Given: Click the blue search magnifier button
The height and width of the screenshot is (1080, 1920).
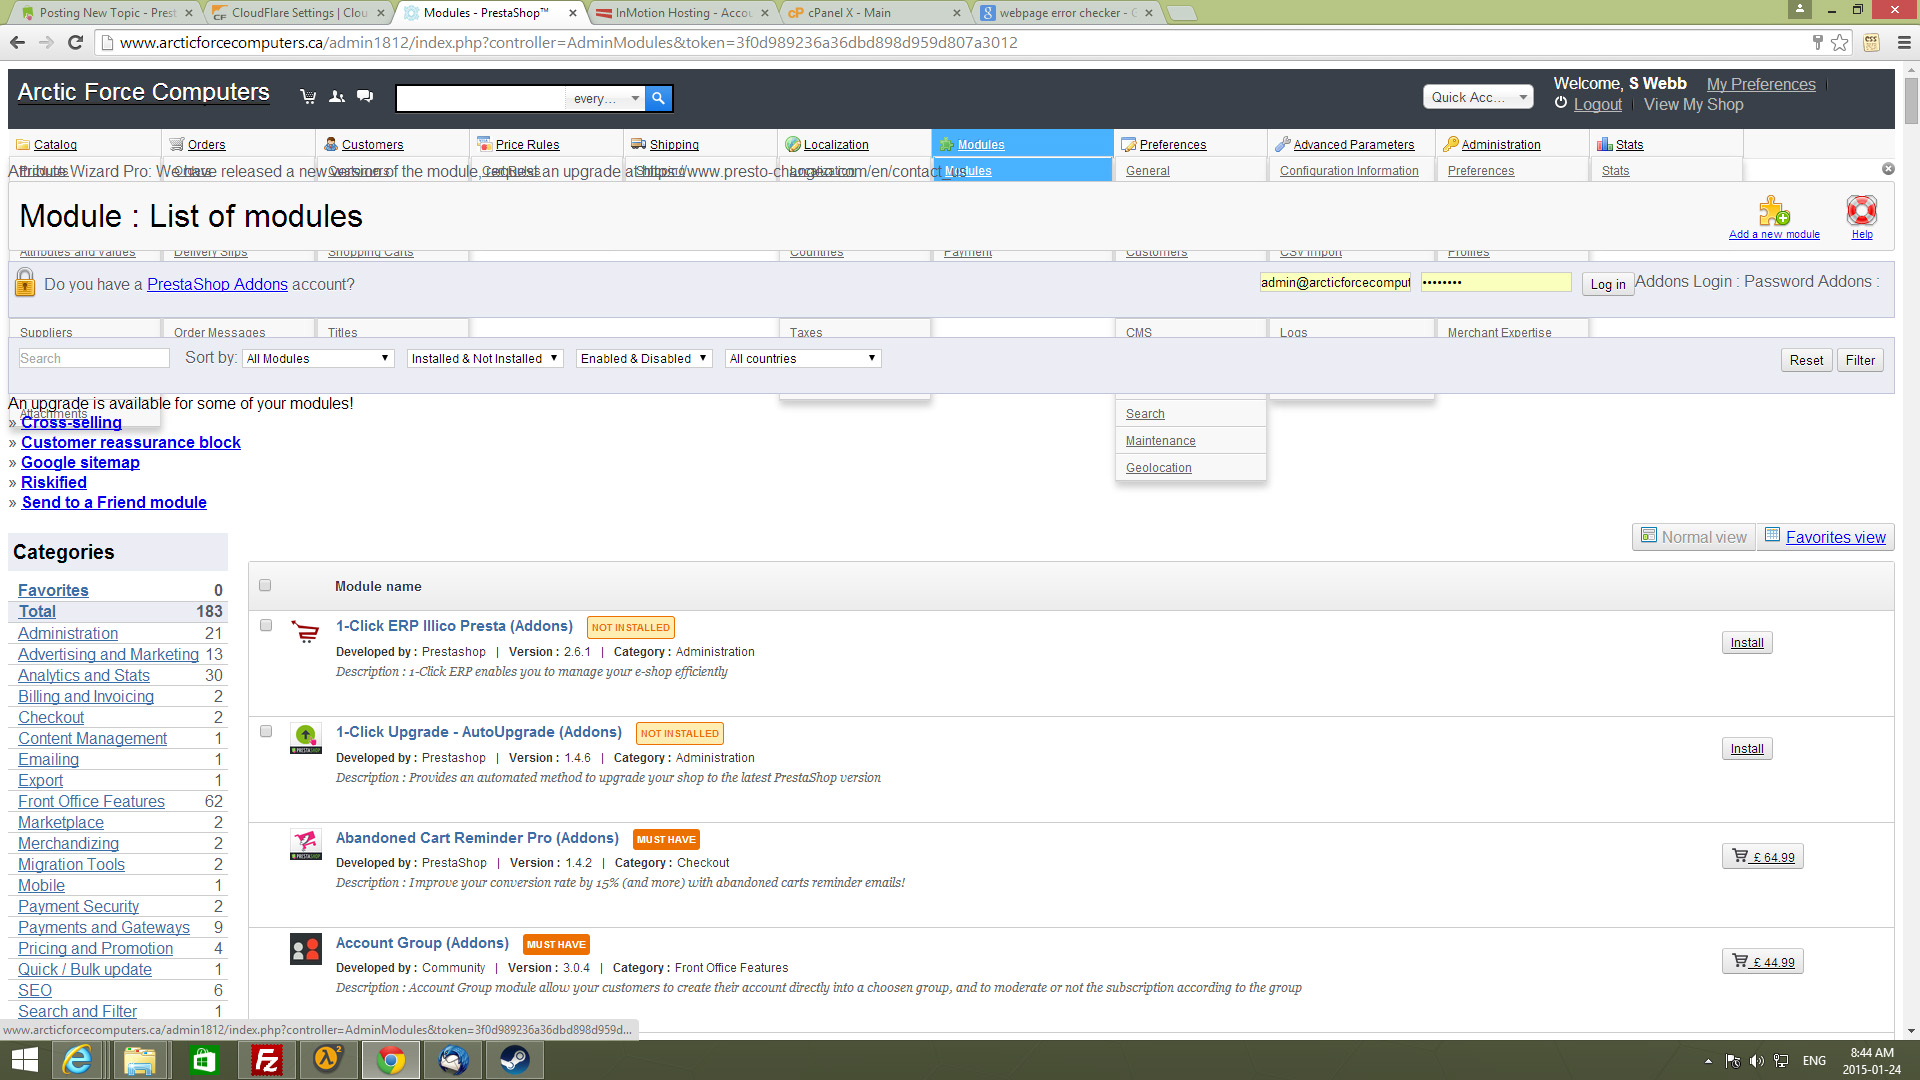Looking at the screenshot, I should pos(658,98).
